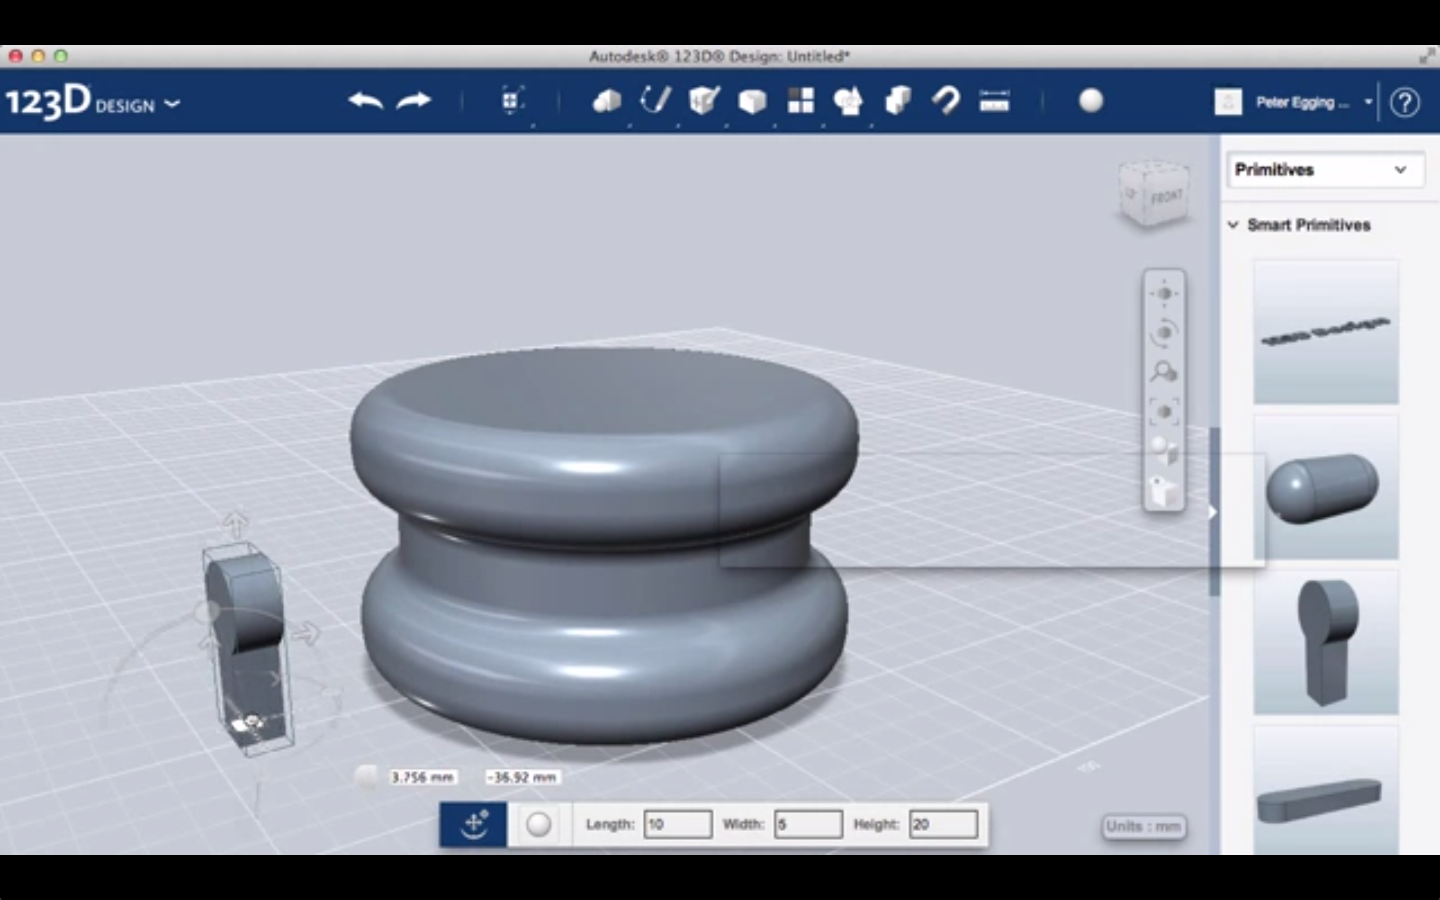Select the large spool-shaped model
The width and height of the screenshot is (1440, 900).
(604, 545)
